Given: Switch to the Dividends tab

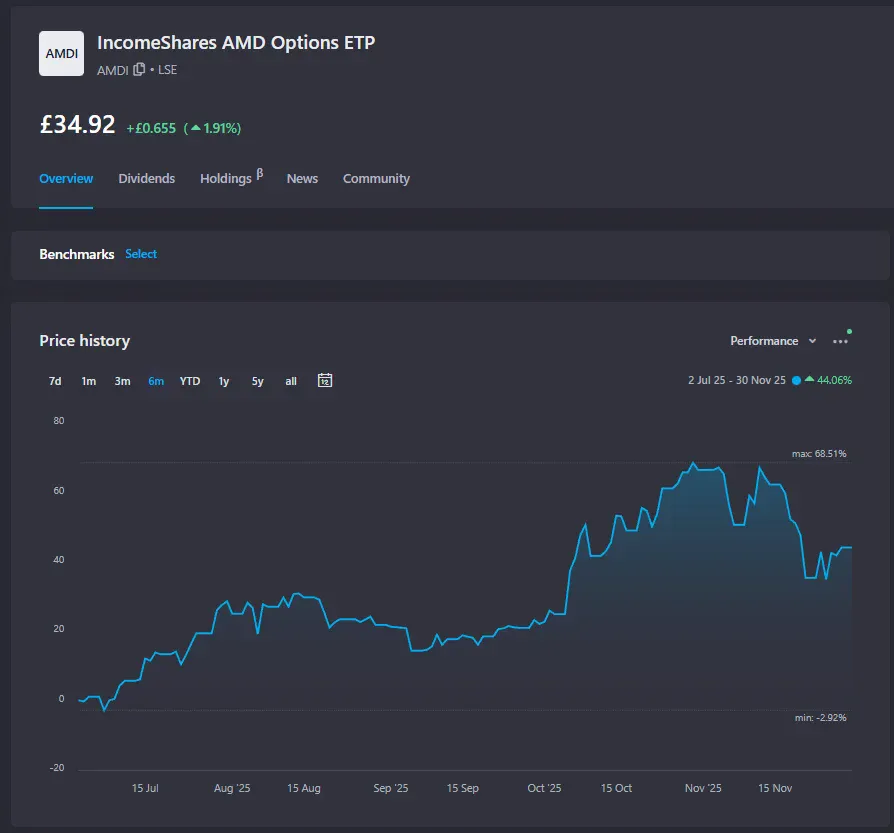Looking at the screenshot, I should (x=146, y=178).
